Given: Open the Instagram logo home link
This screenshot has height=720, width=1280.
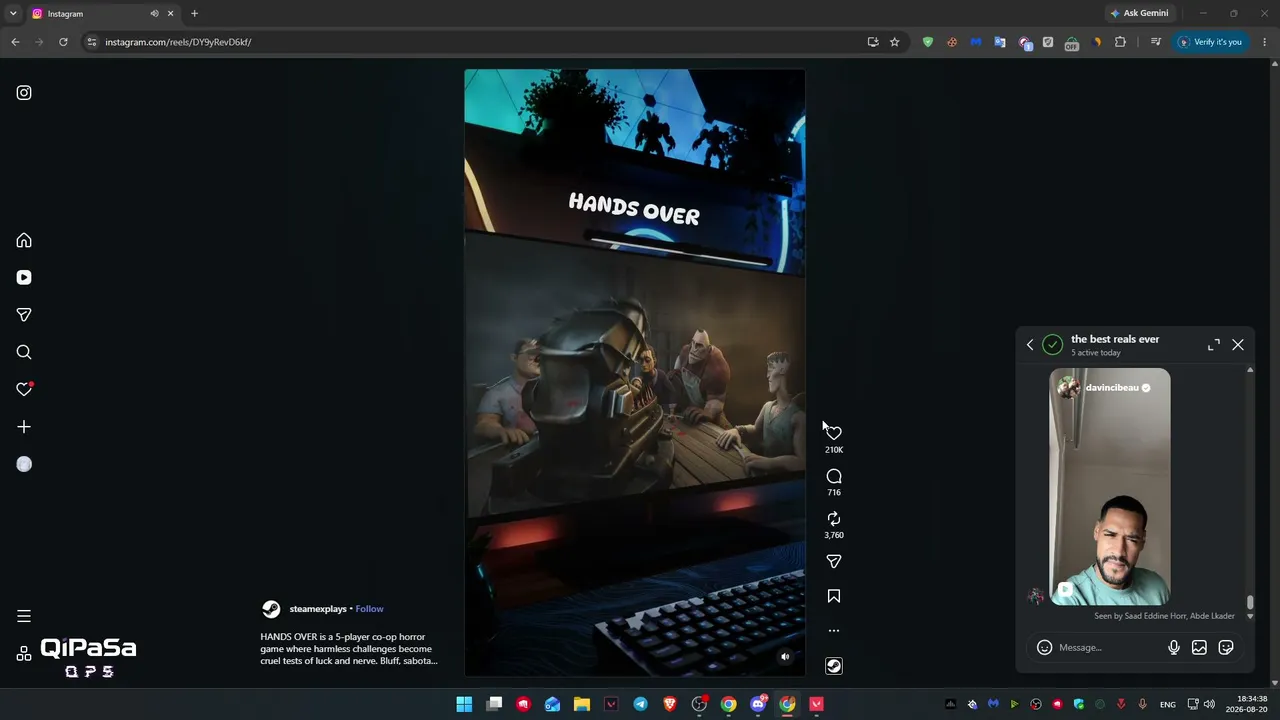Looking at the screenshot, I should click(x=24, y=93).
